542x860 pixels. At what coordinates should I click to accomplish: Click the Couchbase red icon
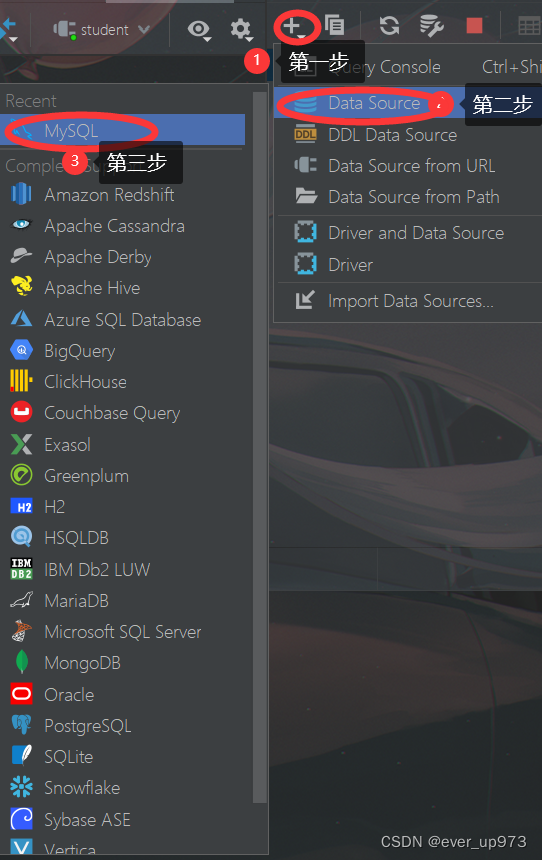coord(21,412)
